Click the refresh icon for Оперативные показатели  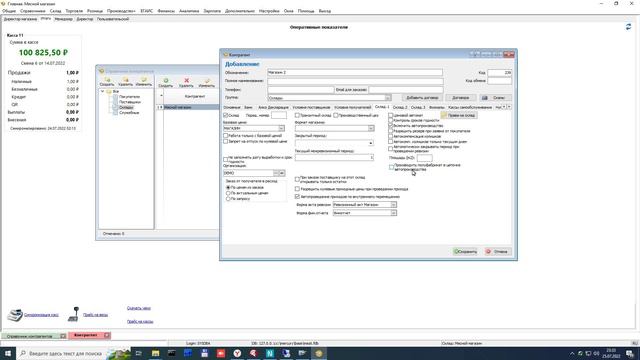(x=628, y=27)
